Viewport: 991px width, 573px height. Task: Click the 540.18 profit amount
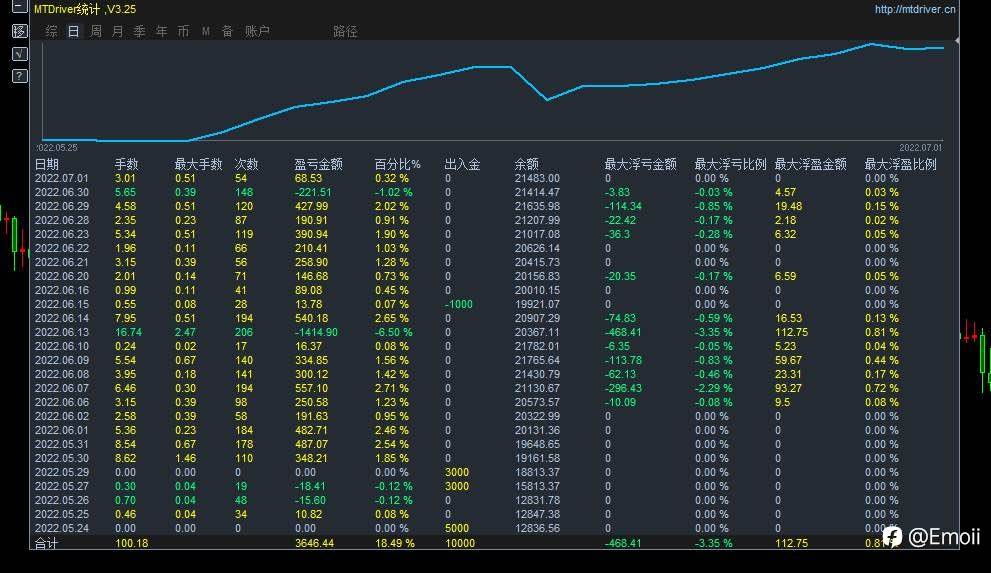[311, 318]
